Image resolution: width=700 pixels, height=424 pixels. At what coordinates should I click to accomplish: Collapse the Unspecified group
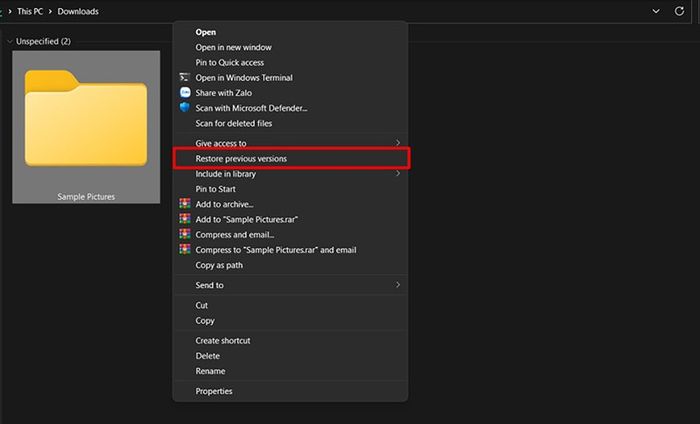pyautogui.click(x=9, y=42)
